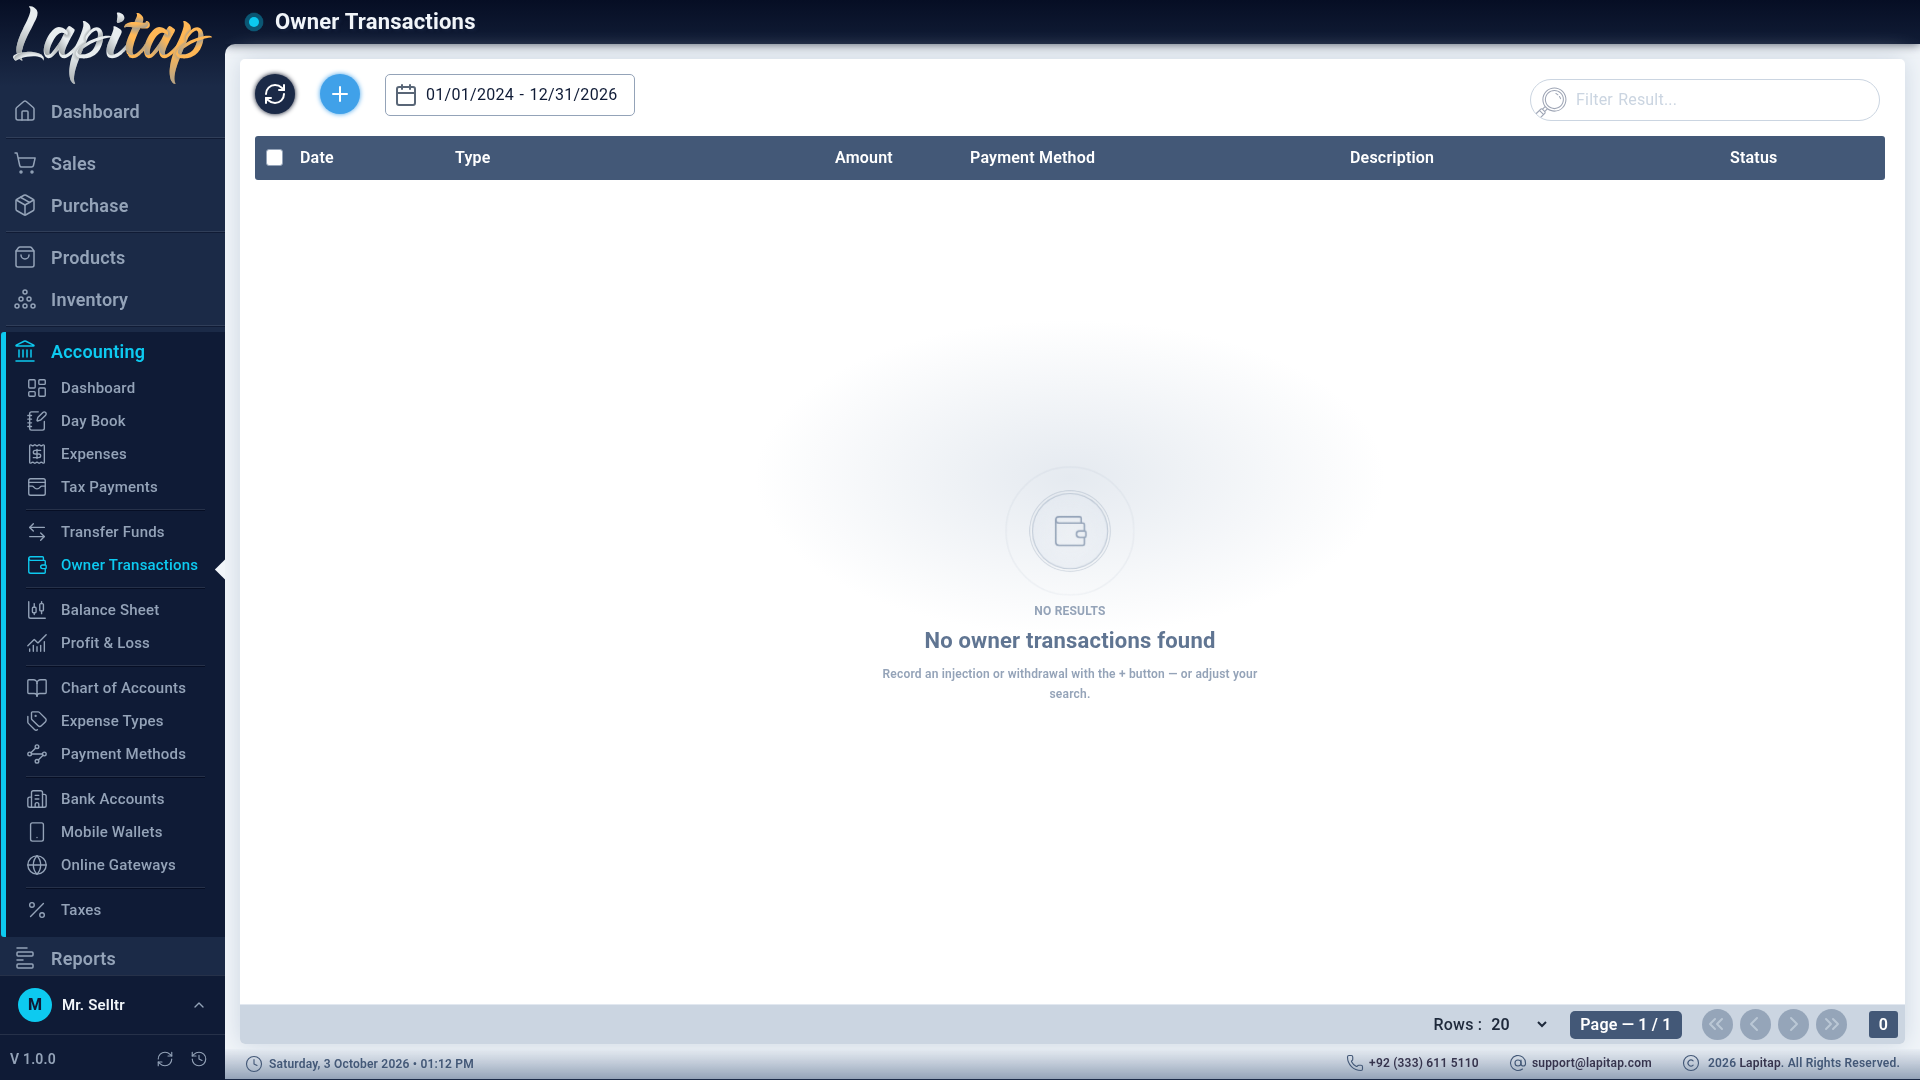Open the date range picker

click(x=510, y=95)
